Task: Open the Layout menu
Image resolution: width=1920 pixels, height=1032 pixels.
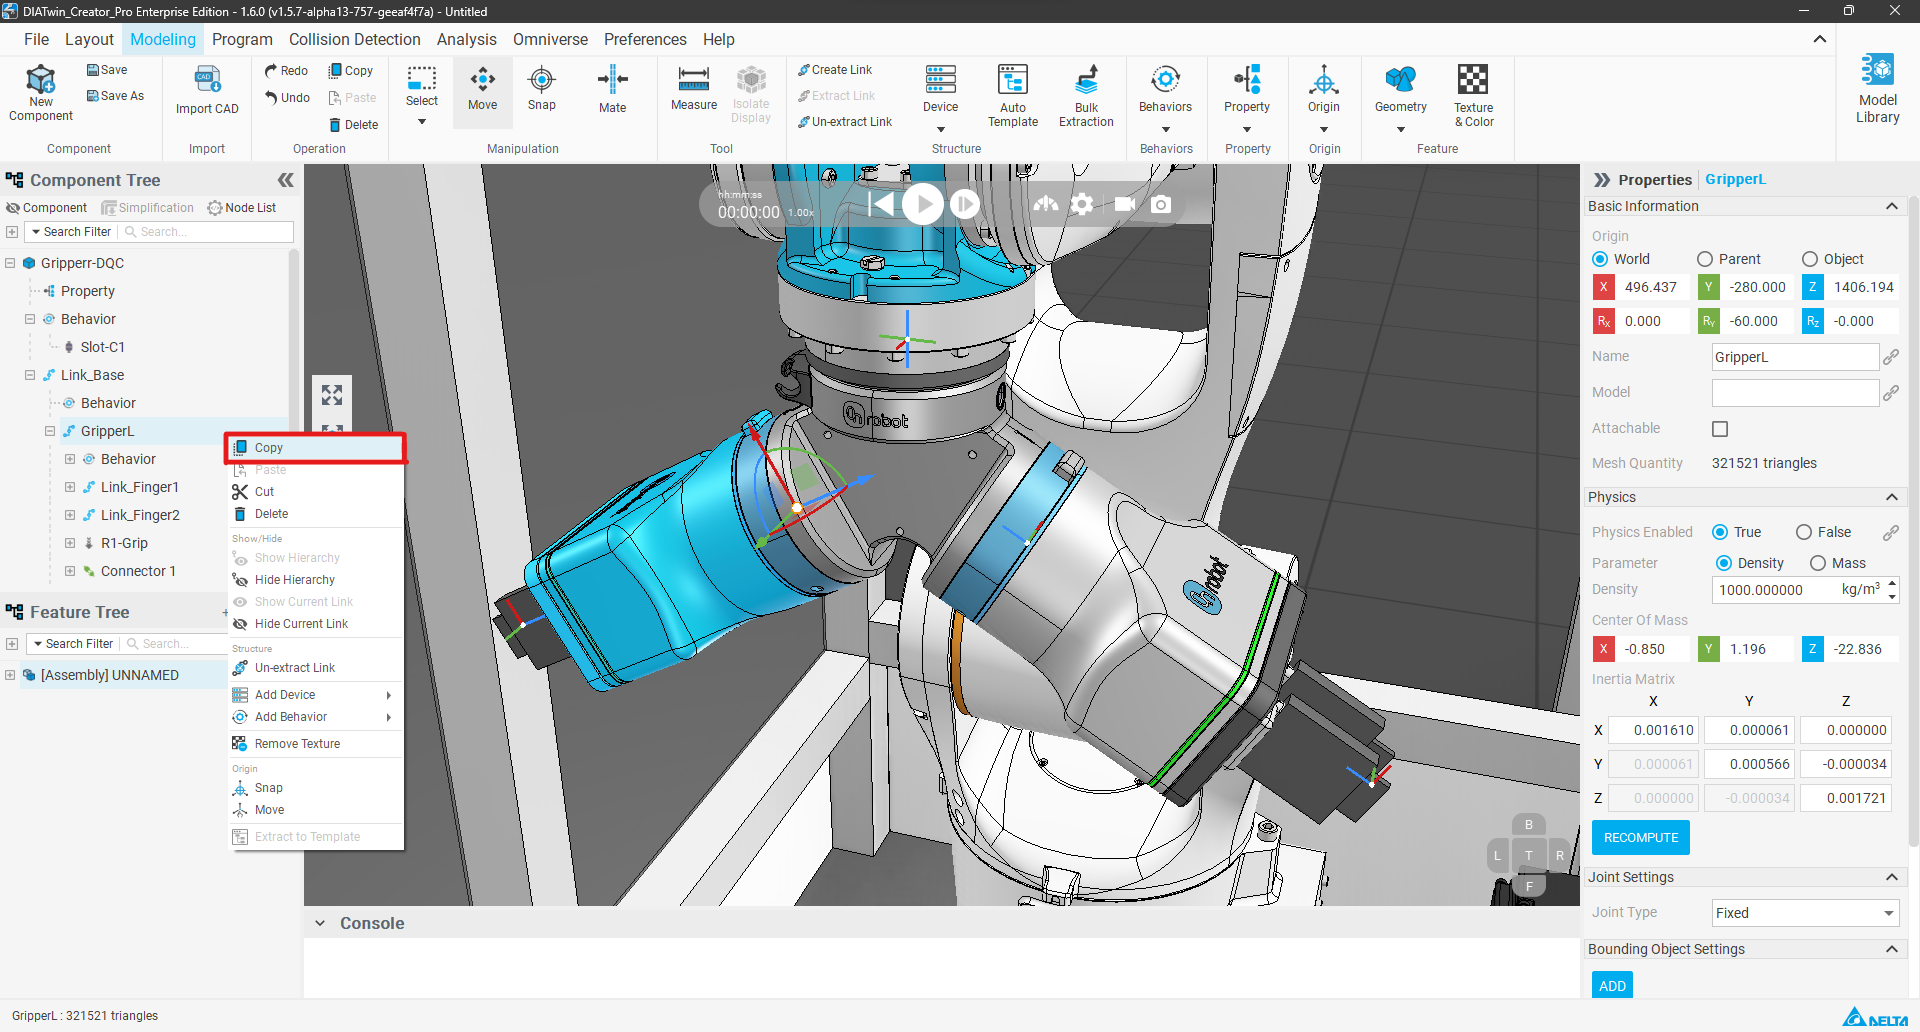Action: (89, 39)
